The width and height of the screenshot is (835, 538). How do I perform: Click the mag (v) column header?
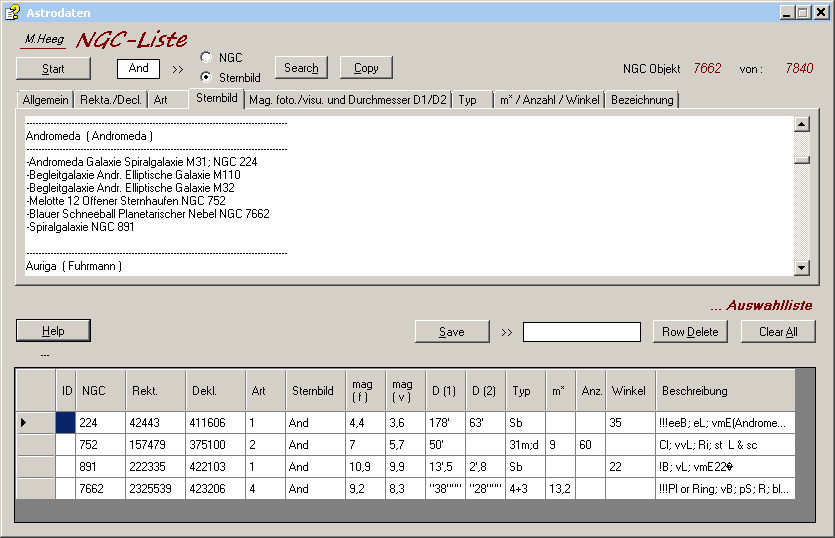click(x=406, y=390)
